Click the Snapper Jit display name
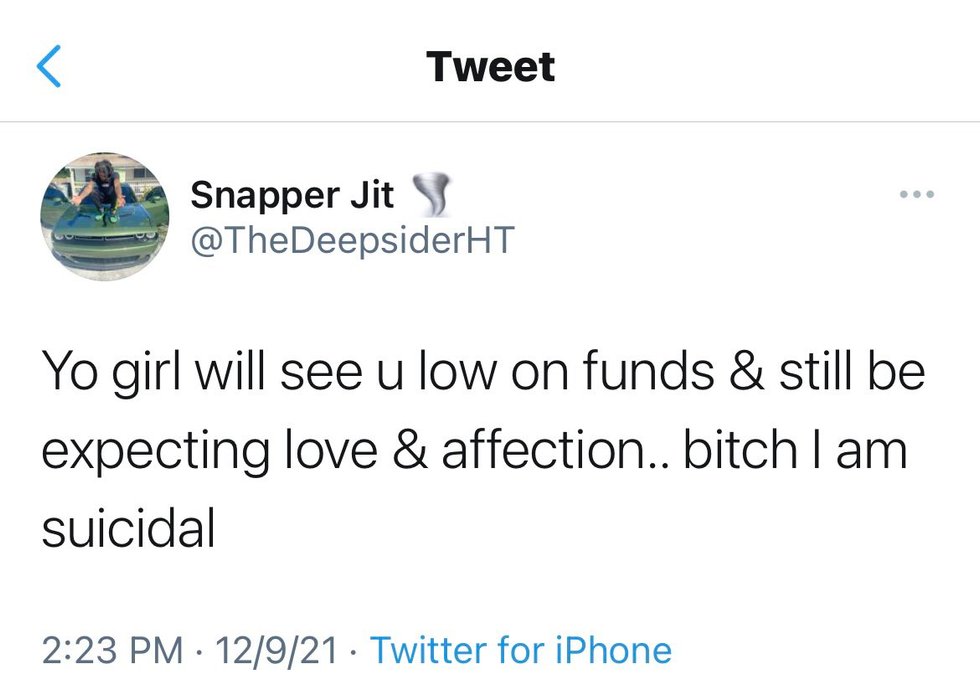Screen dimensions: 980x700 (292, 194)
